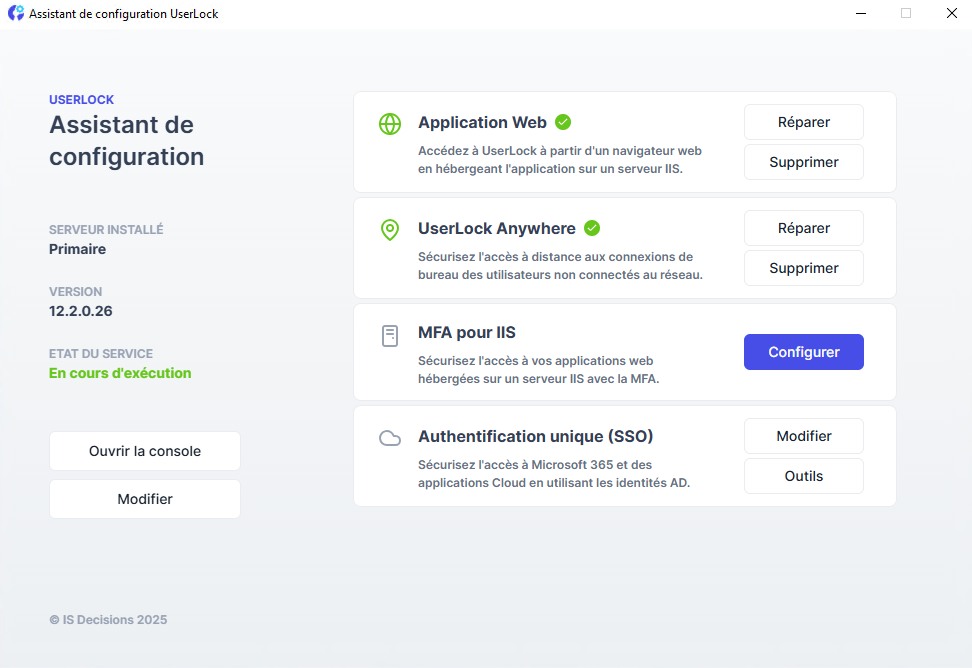Click the Application Web description about IIS hosting
The image size is (972, 668).
[x=560, y=160]
